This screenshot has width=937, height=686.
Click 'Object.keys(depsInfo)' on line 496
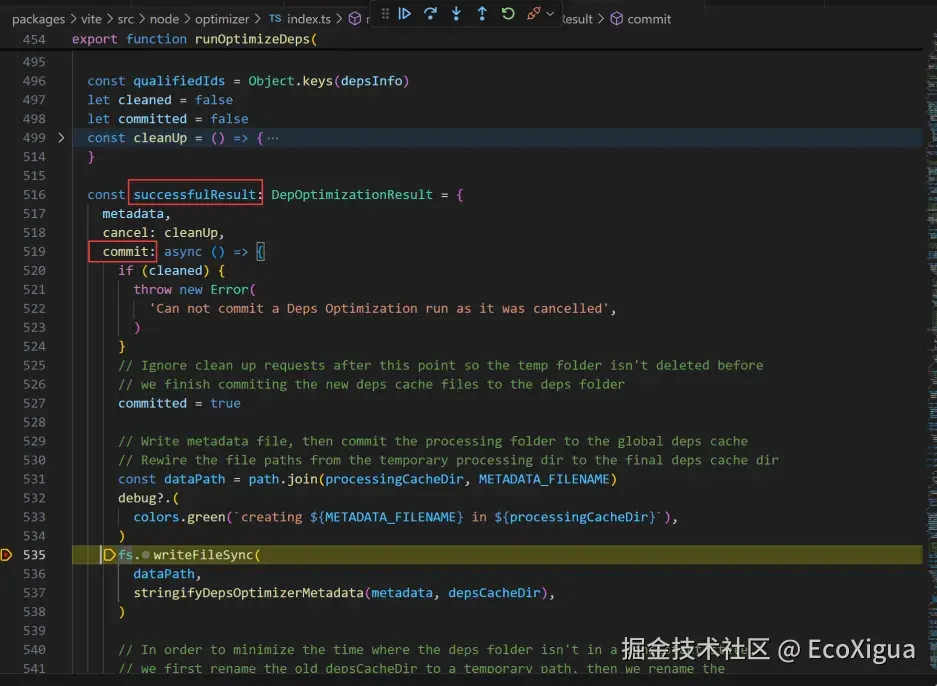(329, 81)
